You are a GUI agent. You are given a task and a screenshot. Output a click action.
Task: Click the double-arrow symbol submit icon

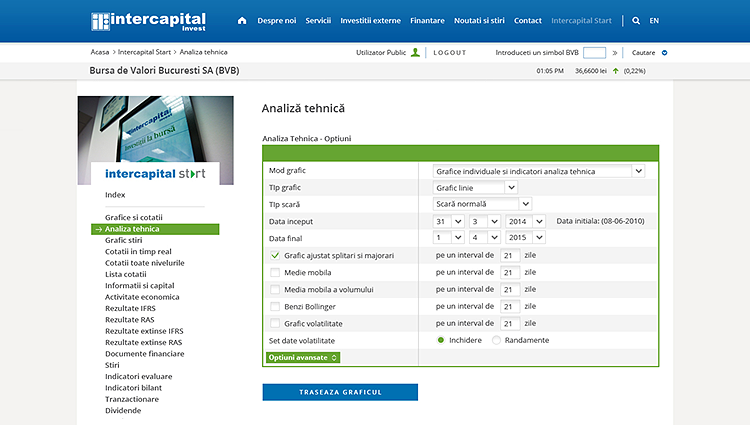(x=615, y=52)
